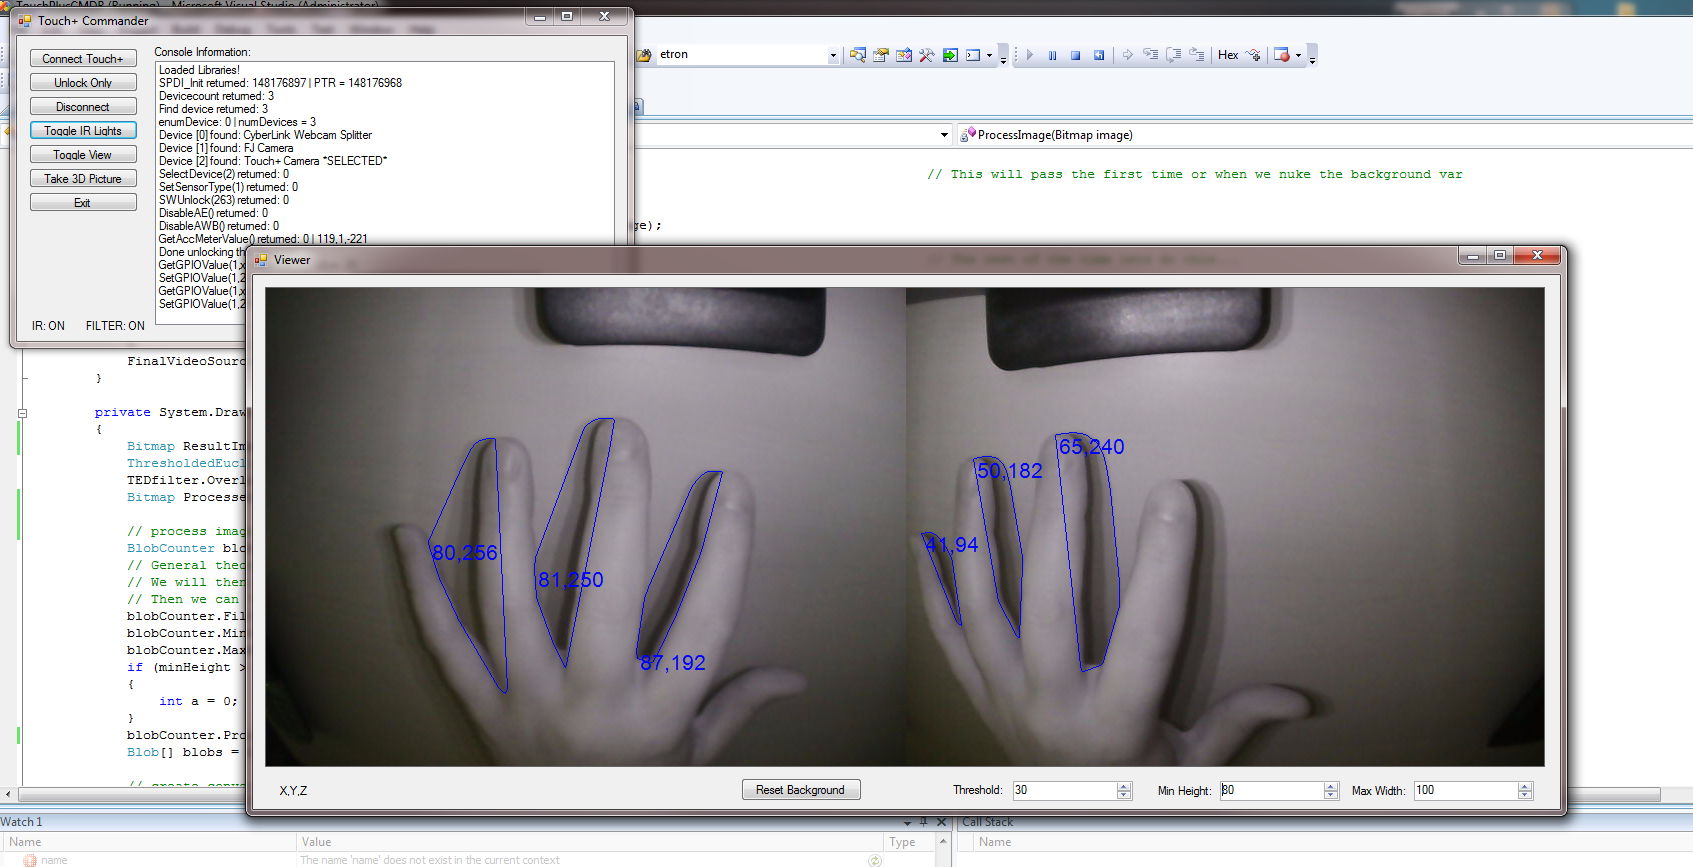1693x867 pixels.
Task: Click Show Next Statement arrow icon
Action: (x=1128, y=55)
